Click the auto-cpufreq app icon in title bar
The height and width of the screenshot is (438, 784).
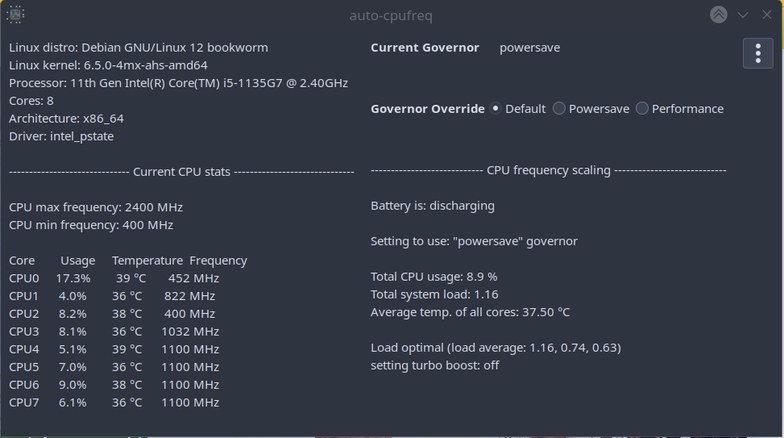point(16,14)
